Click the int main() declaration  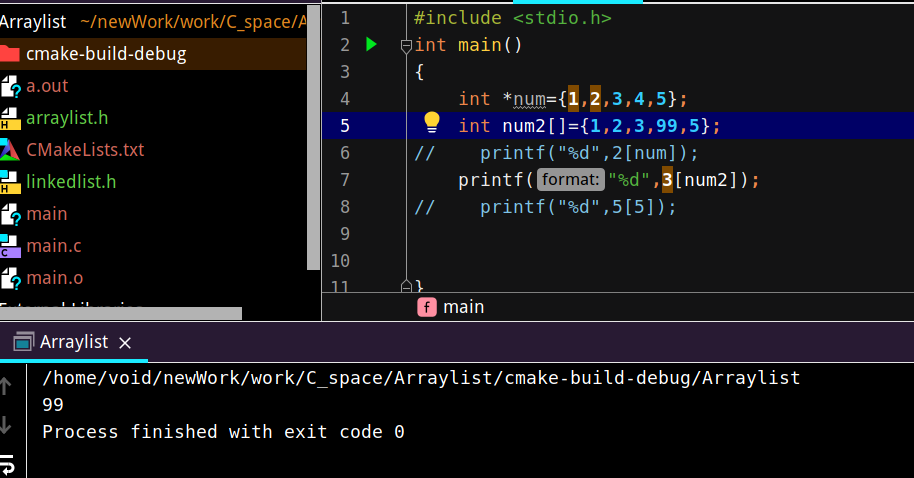[x=468, y=45]
